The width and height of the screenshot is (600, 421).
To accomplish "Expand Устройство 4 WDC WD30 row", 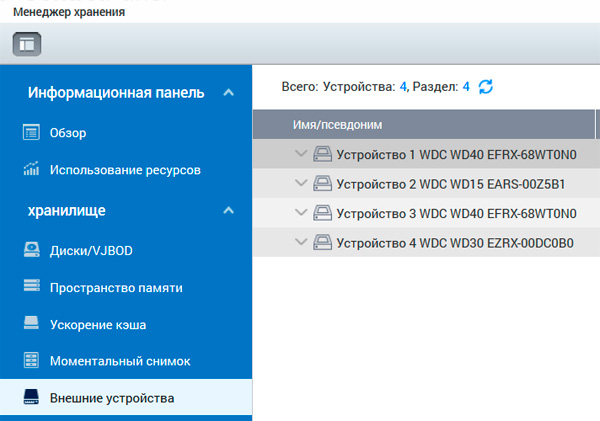I will pyautogui.click(x=301, y=242).
